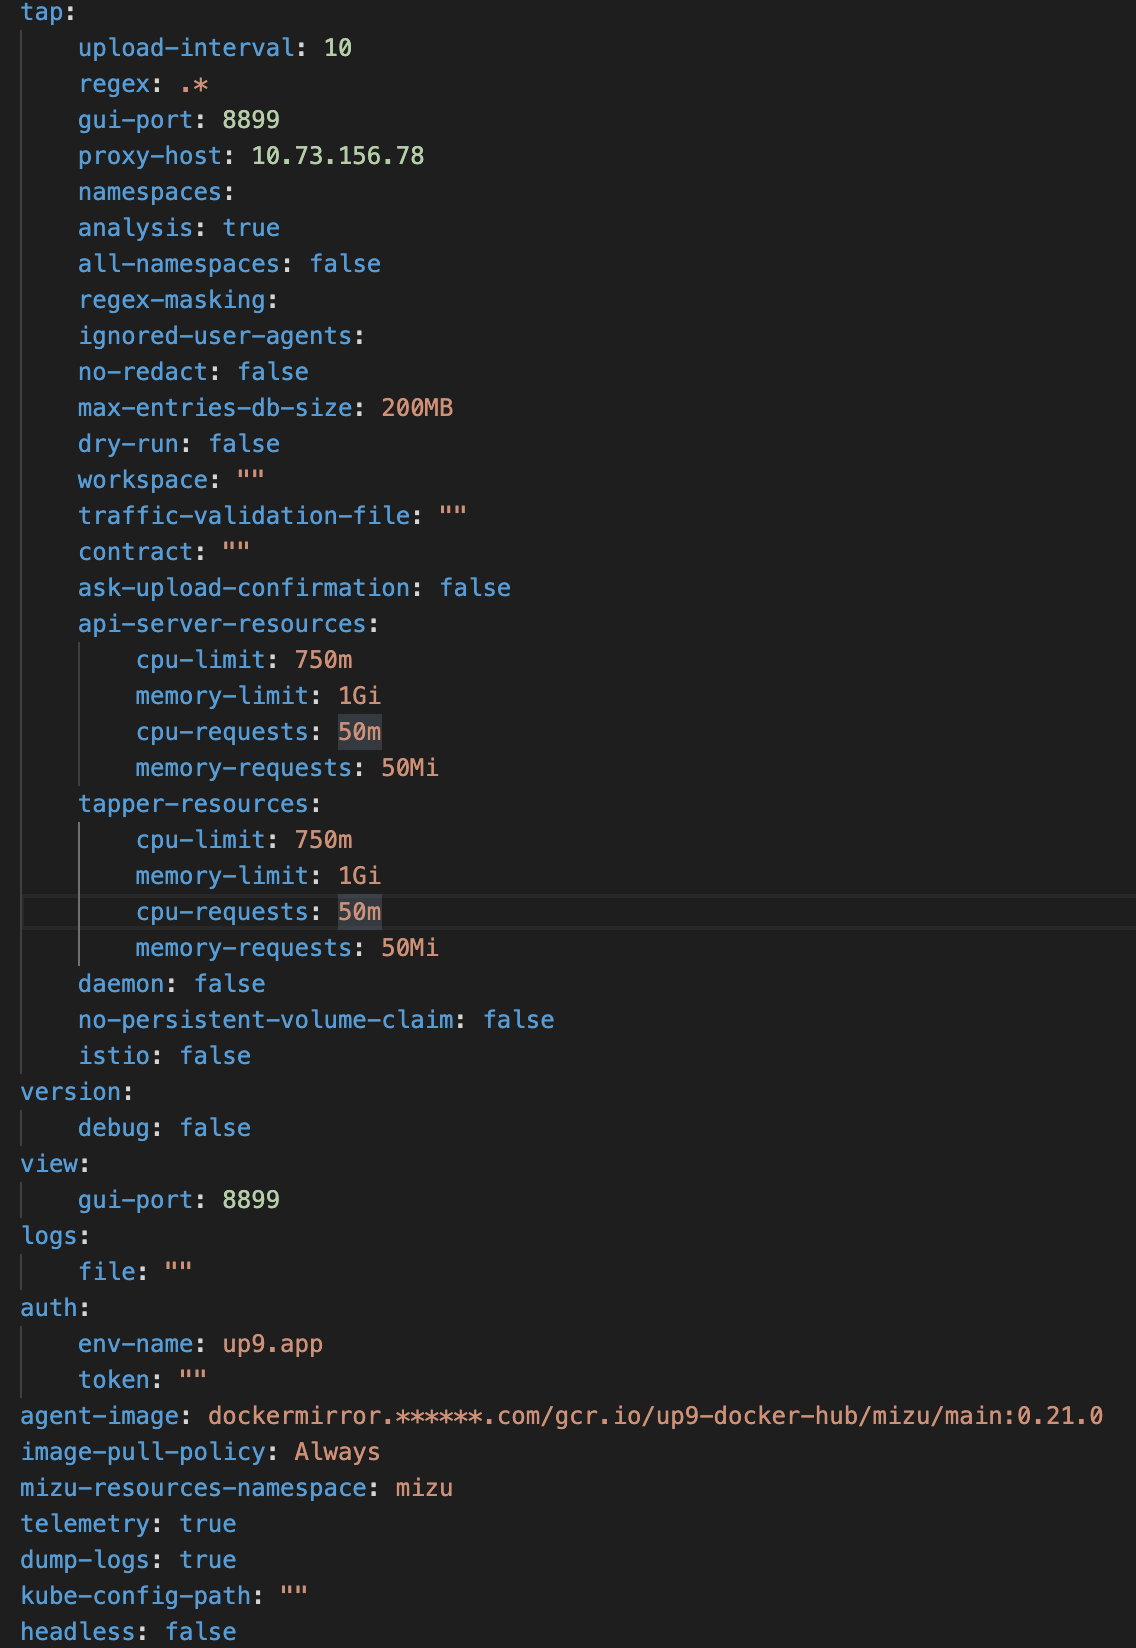Click highlighted 50m under api-server-resources
The image size is (1136, 1648).
tap(359, 732)
